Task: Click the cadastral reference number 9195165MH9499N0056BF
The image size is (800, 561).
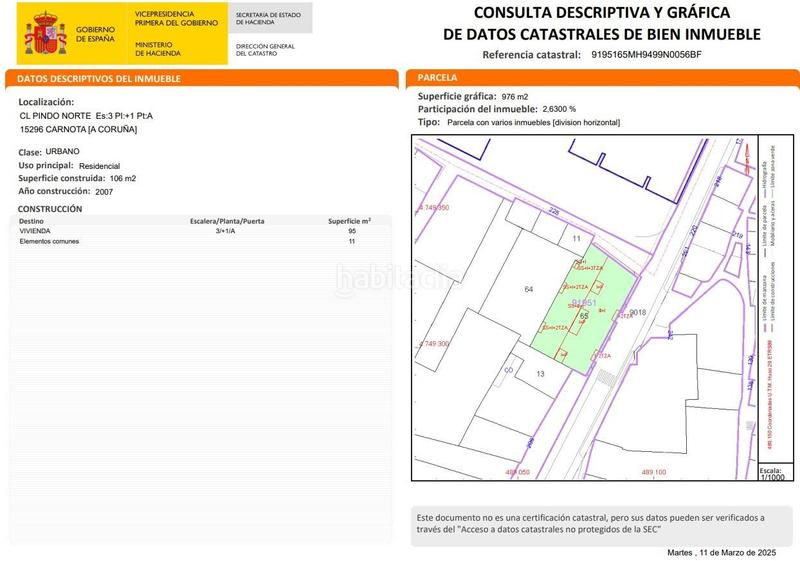Action: [647, 54]
